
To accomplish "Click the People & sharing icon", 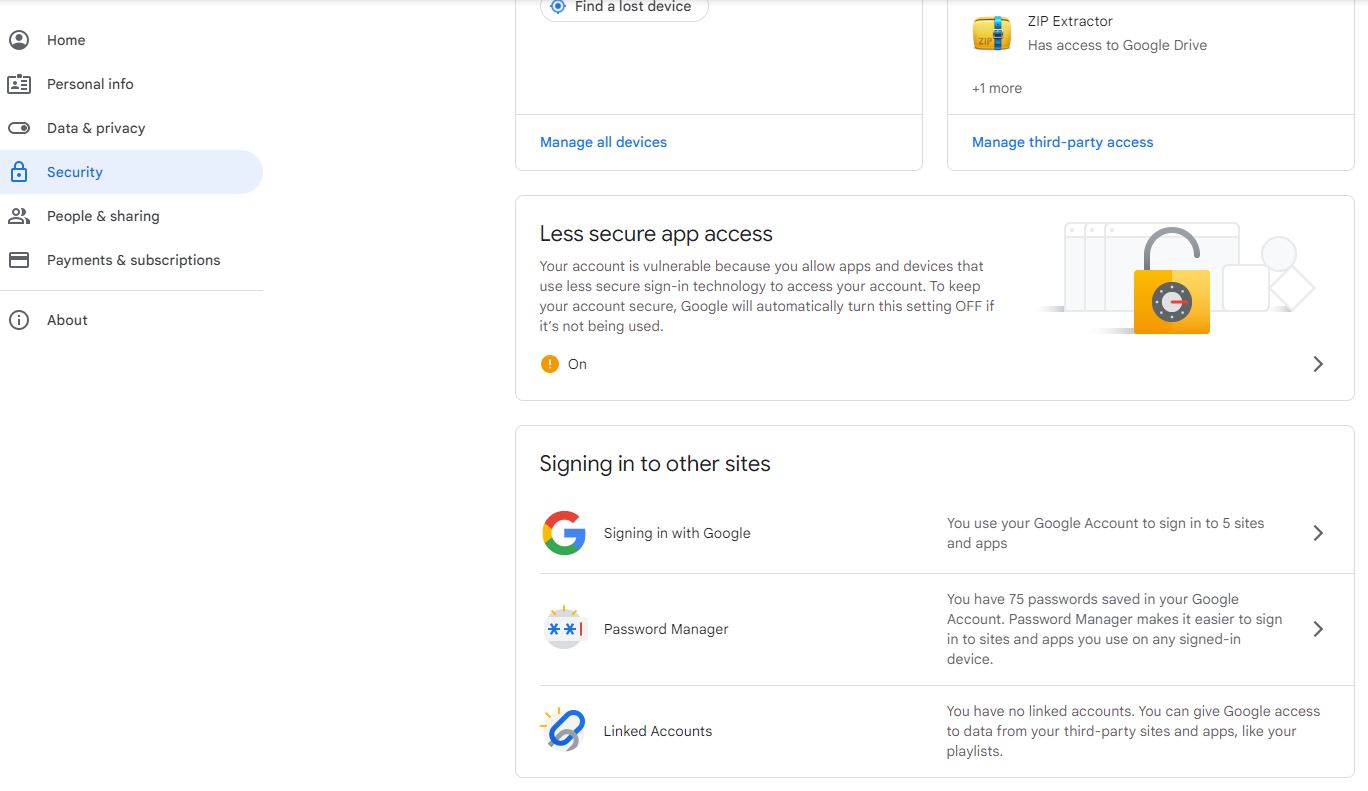I will coord(18,216).
